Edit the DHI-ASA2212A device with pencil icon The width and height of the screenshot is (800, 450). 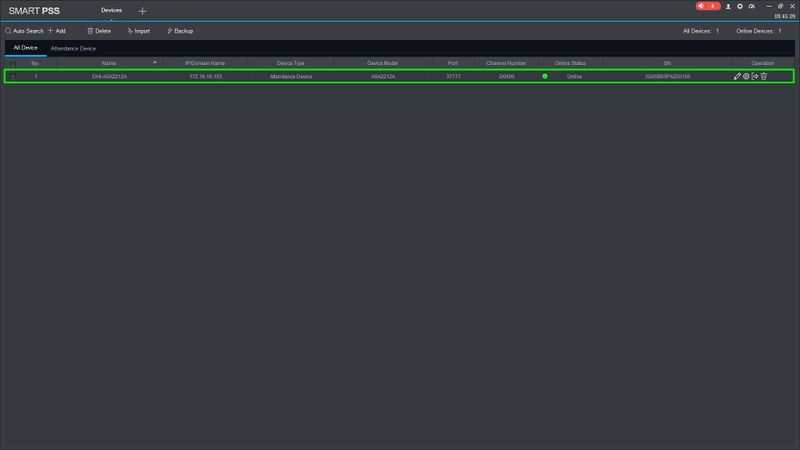[737, 76]
